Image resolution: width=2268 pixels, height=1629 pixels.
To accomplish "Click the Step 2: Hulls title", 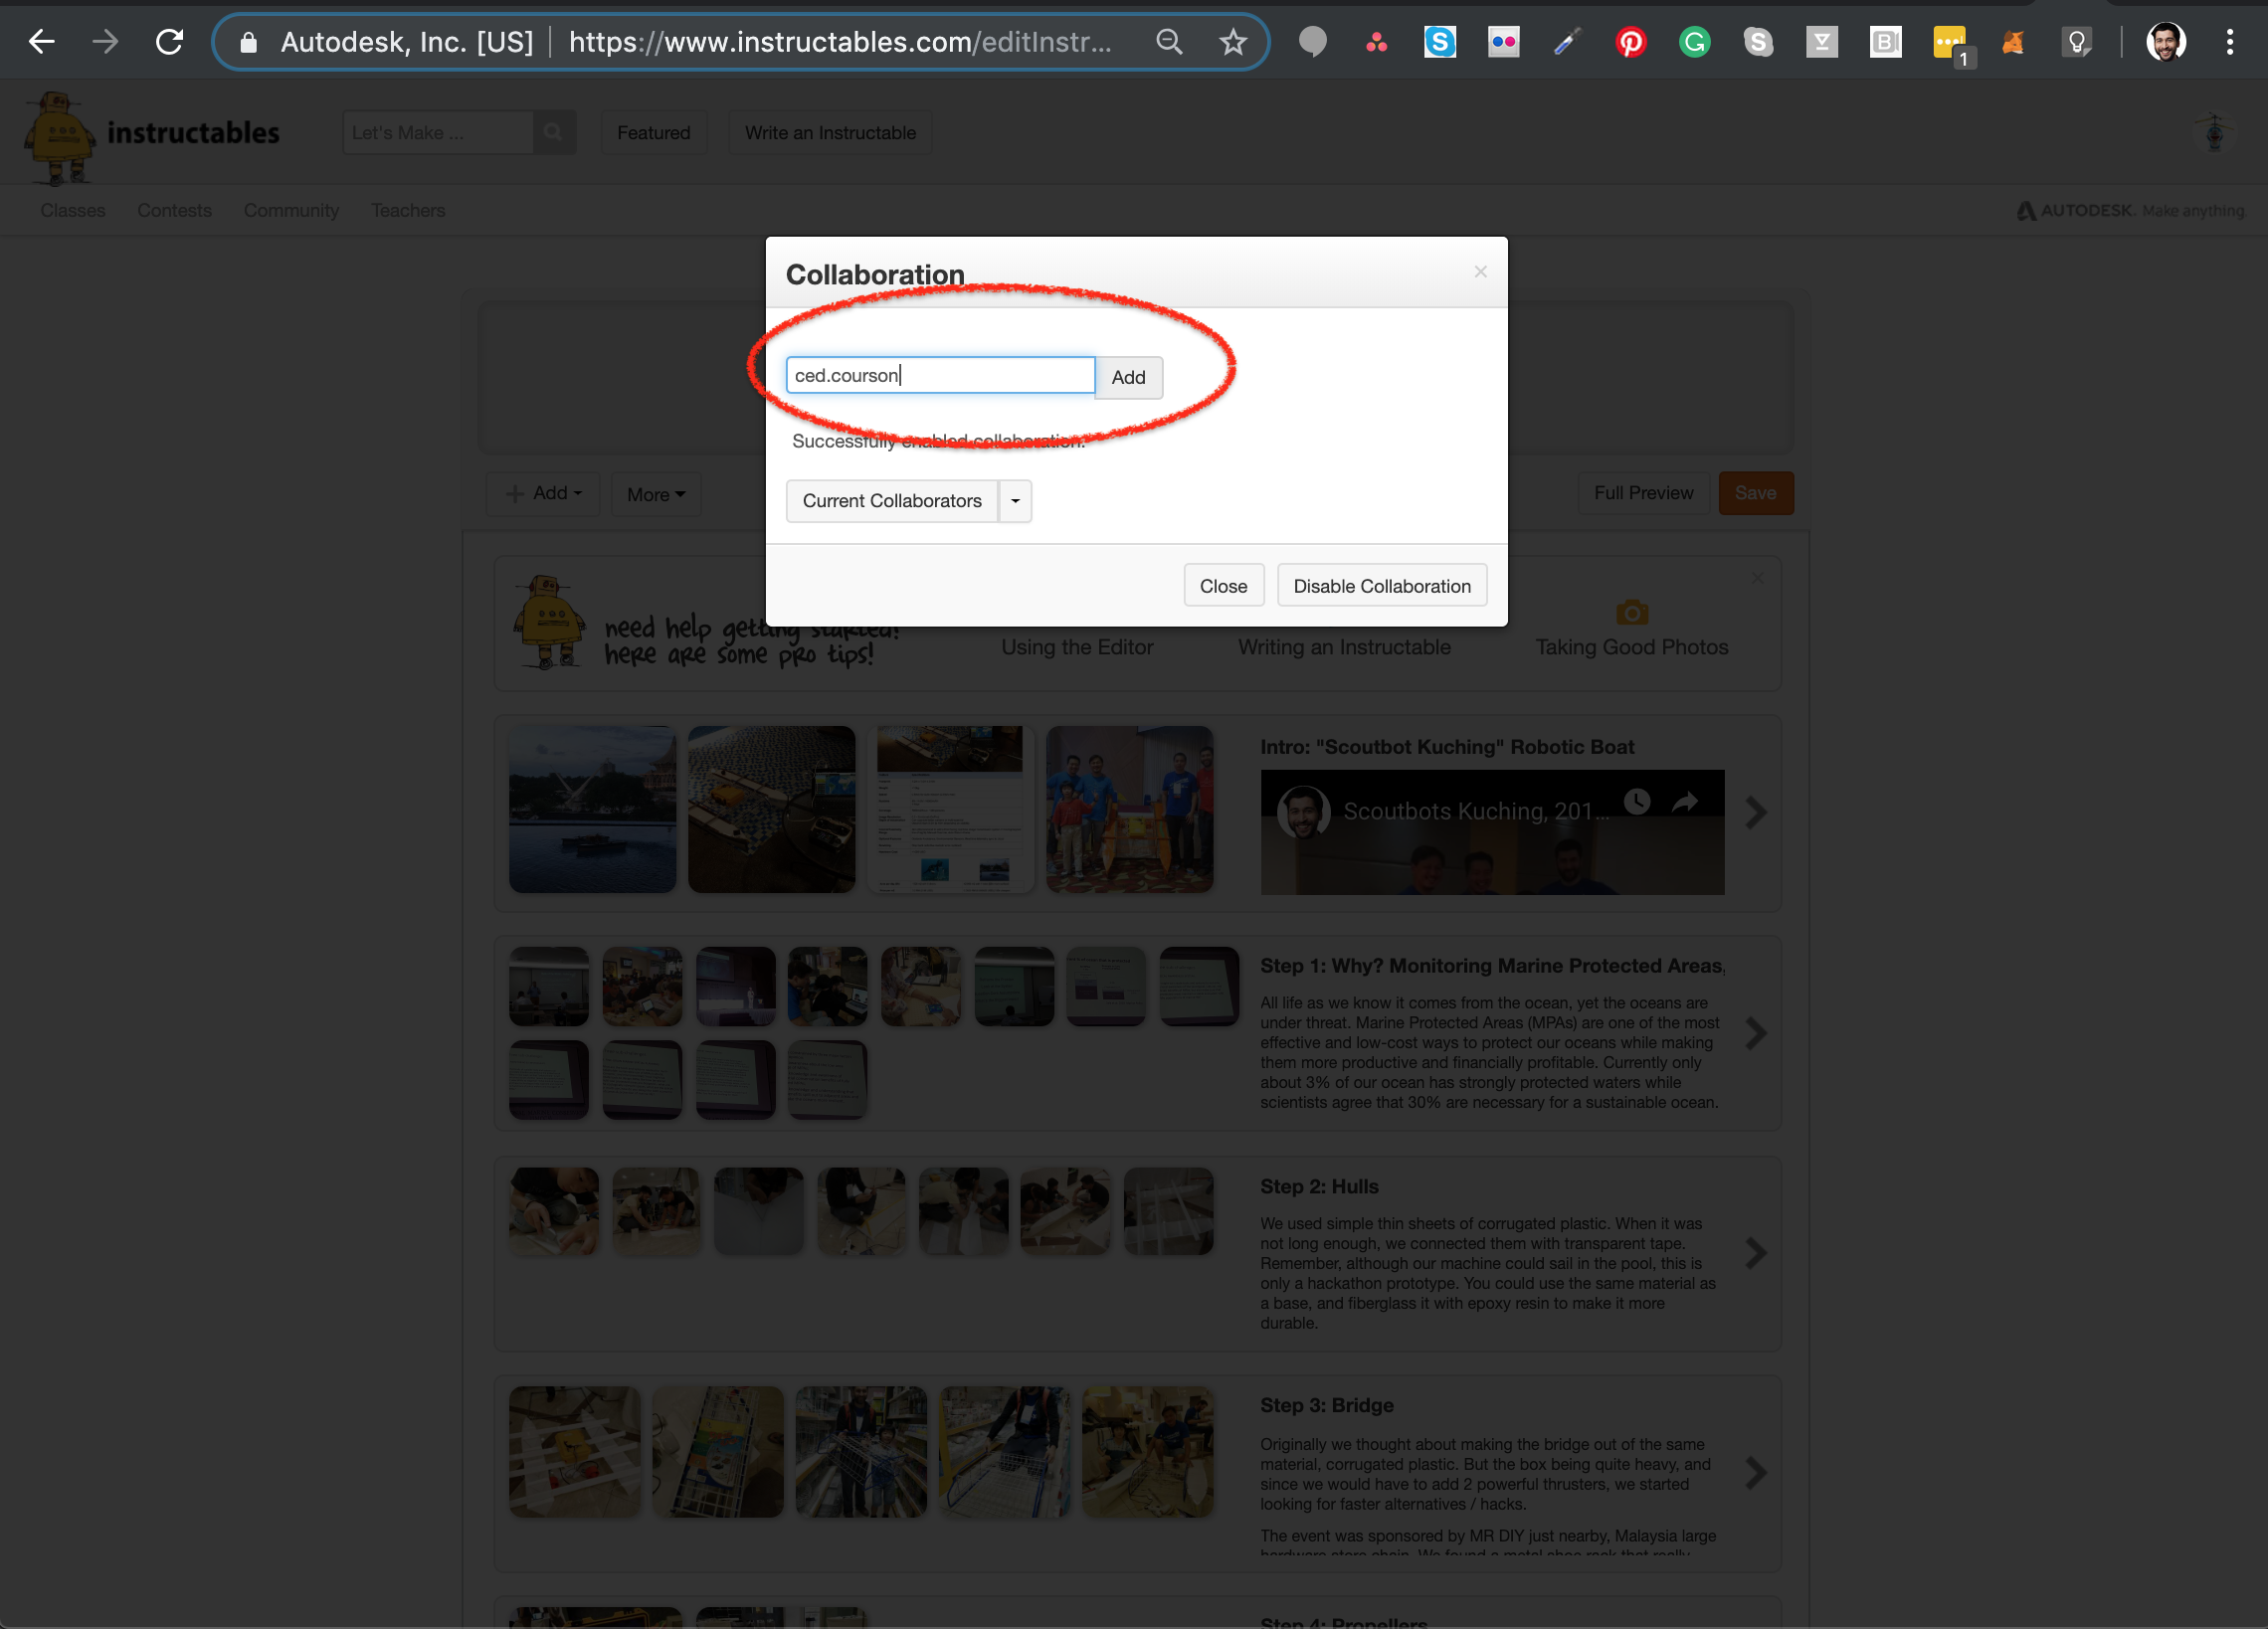I will click(1319, 1186).
